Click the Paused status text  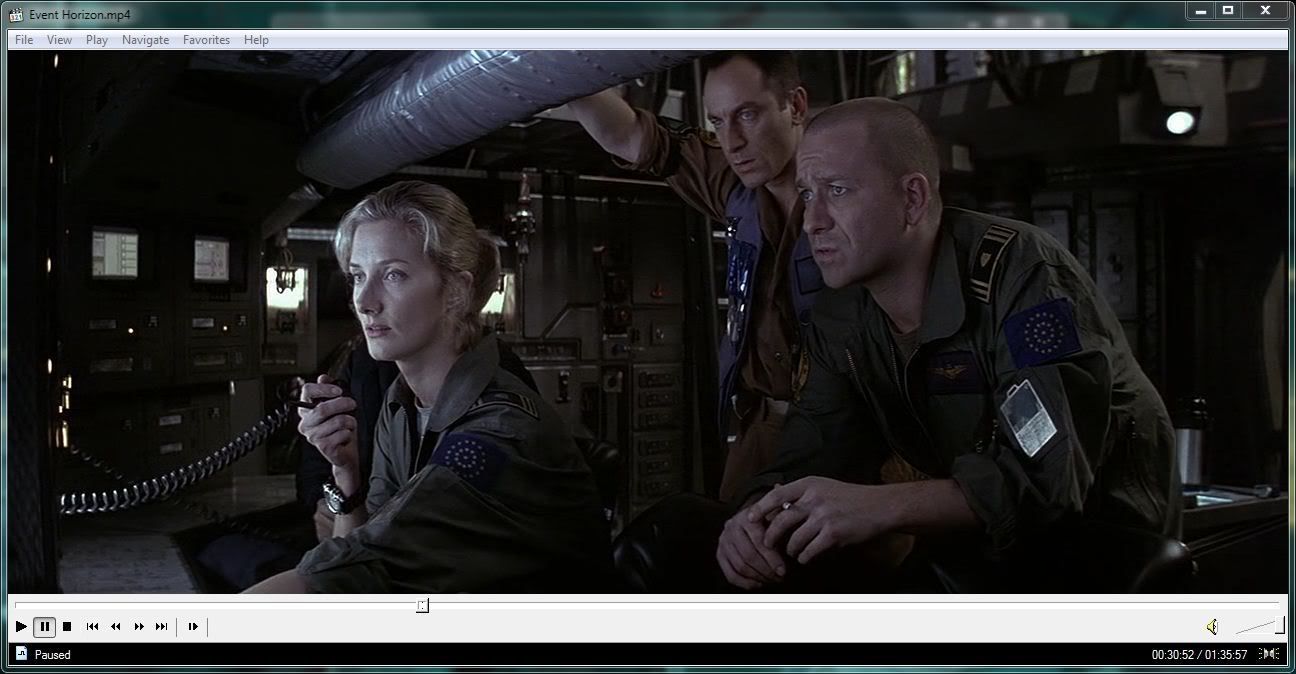(53, 655)
